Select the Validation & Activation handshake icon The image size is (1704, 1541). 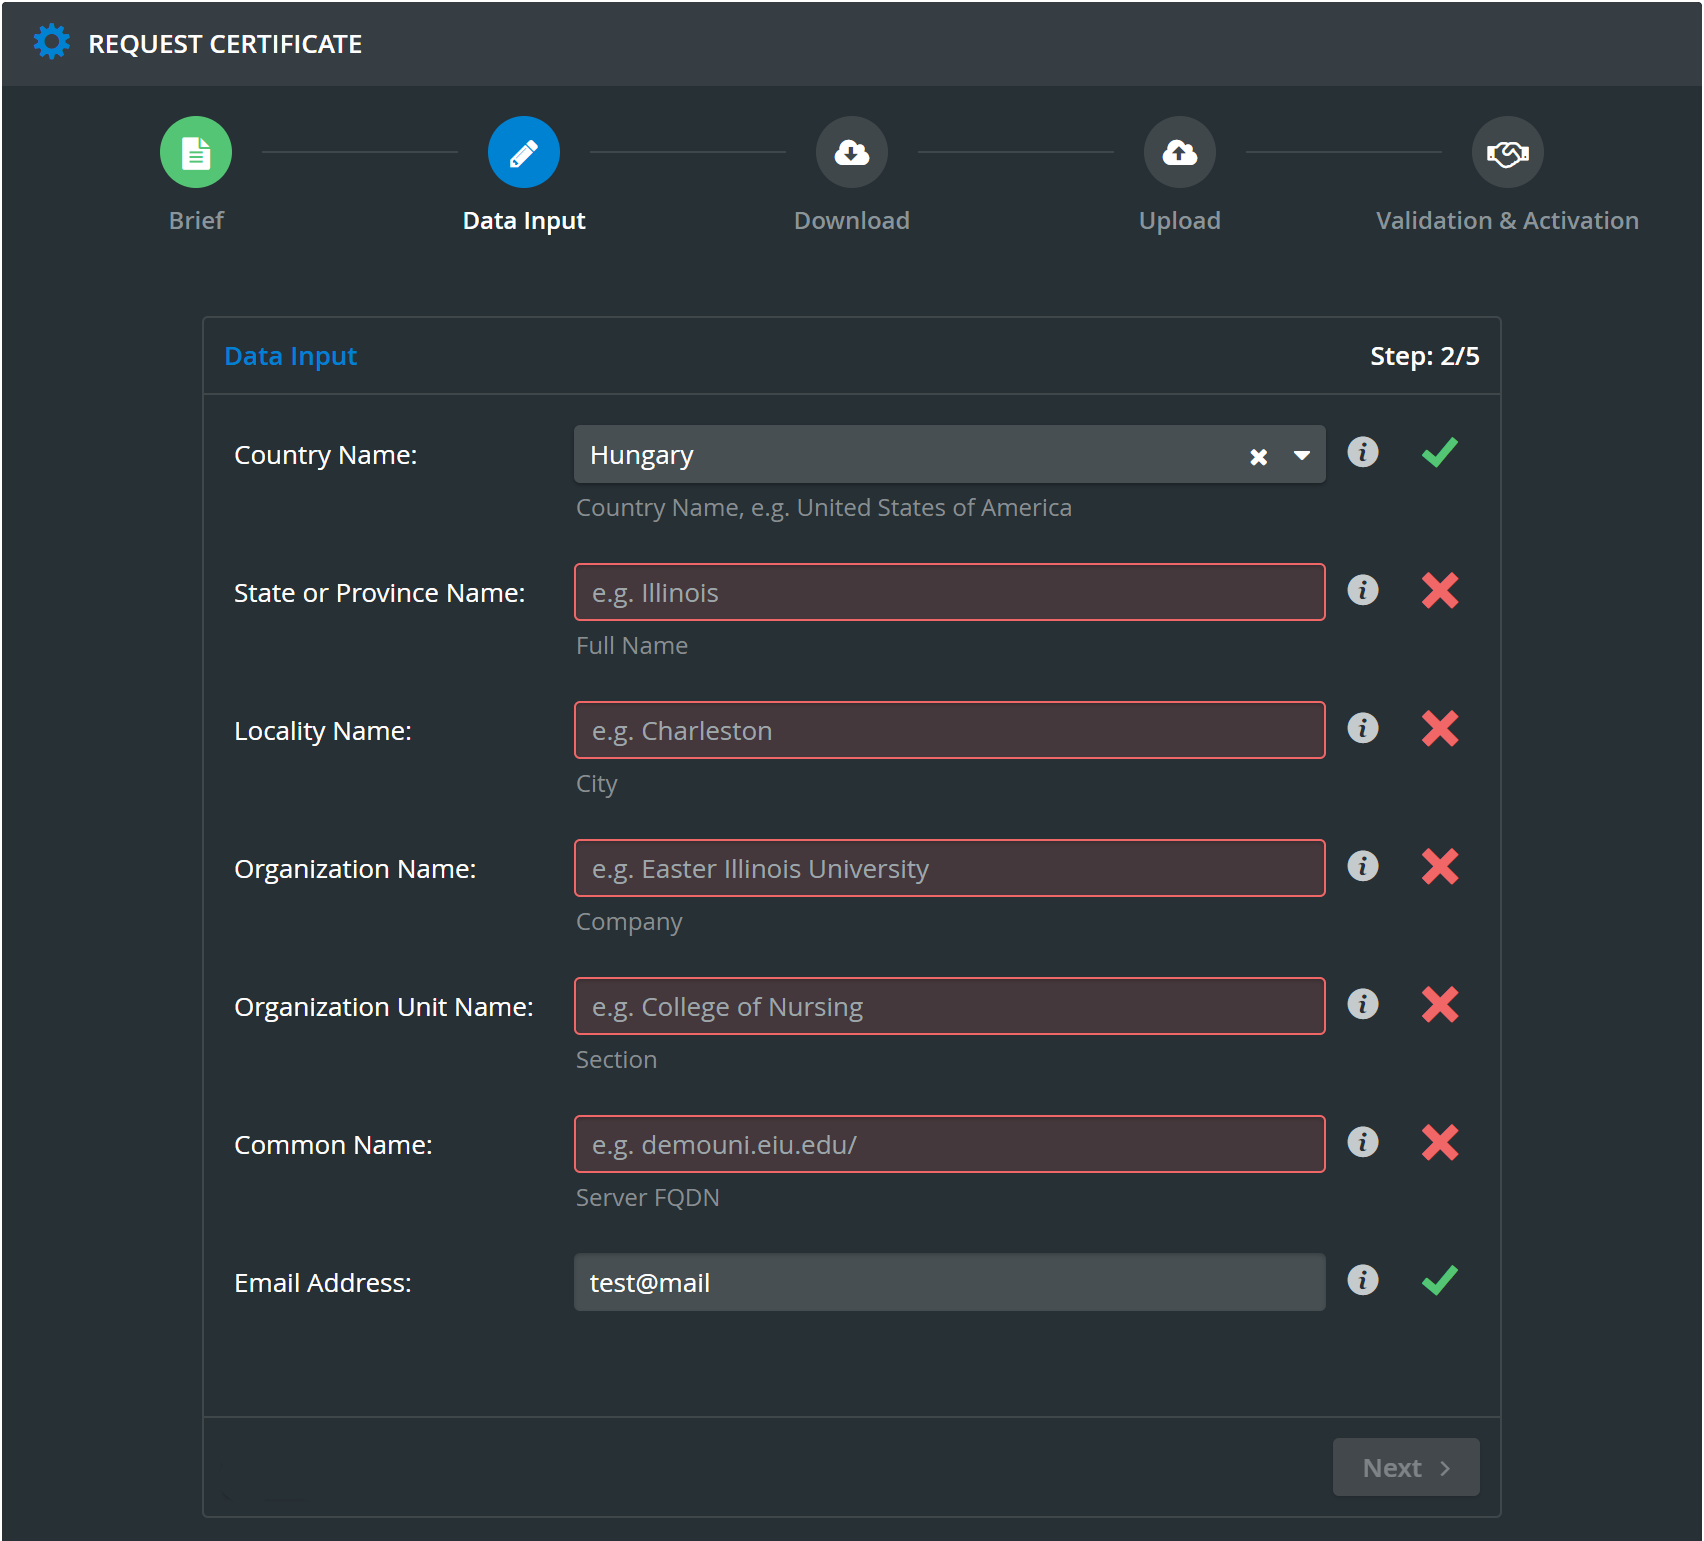pyautogui.click(x=1508, y=153)
